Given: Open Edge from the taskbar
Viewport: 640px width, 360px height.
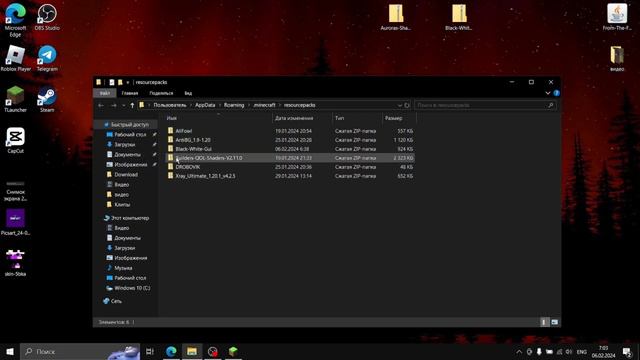Looking at the screenshot, I should click(x=171, y=351).
